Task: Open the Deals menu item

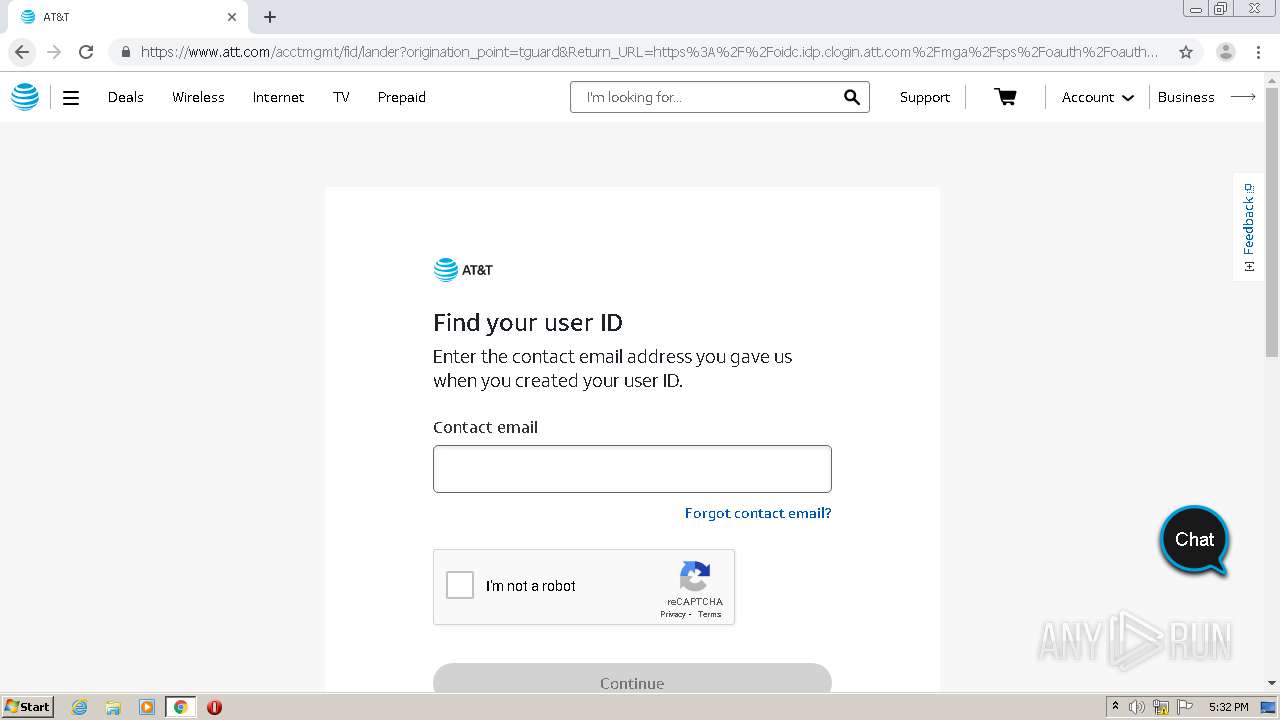Action: (126, 97)
